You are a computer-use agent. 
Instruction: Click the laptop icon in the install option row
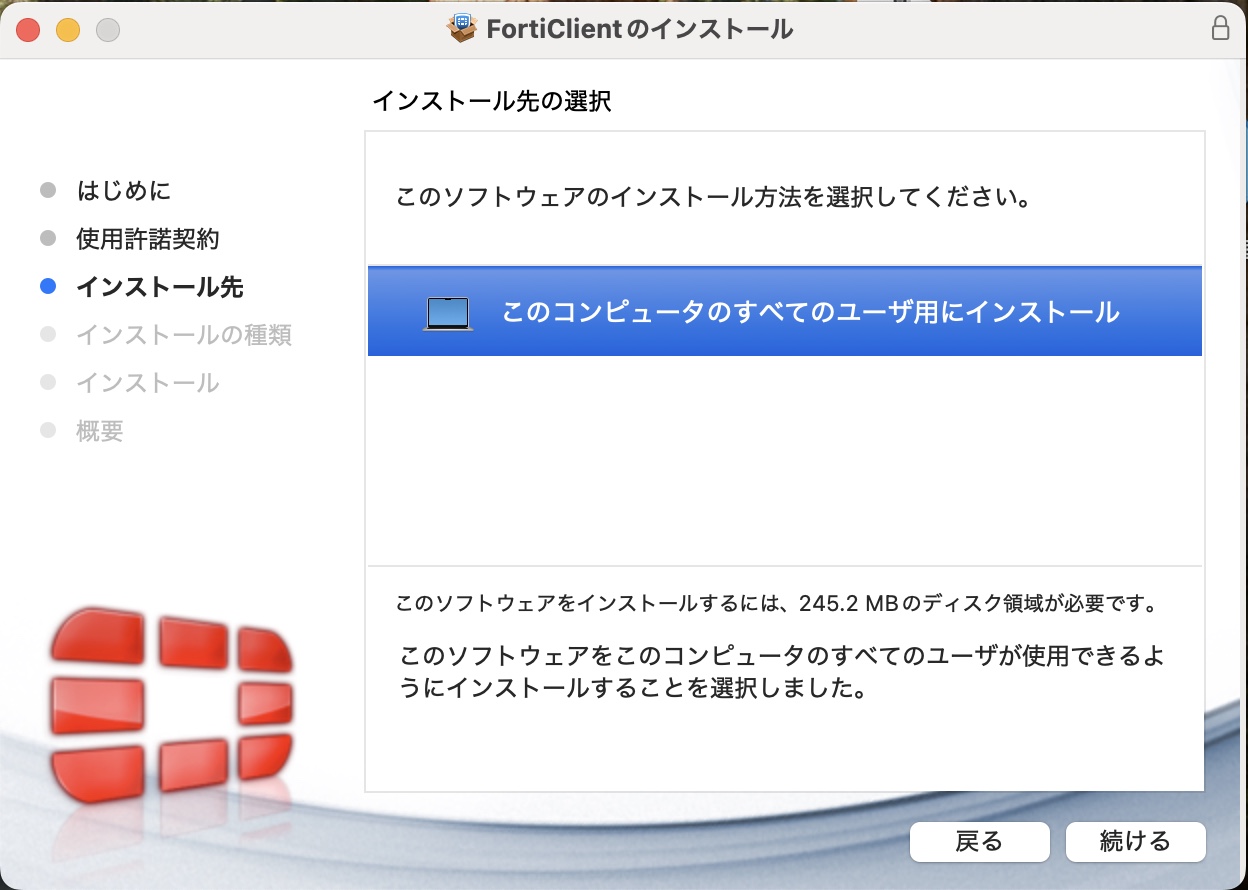447,313
